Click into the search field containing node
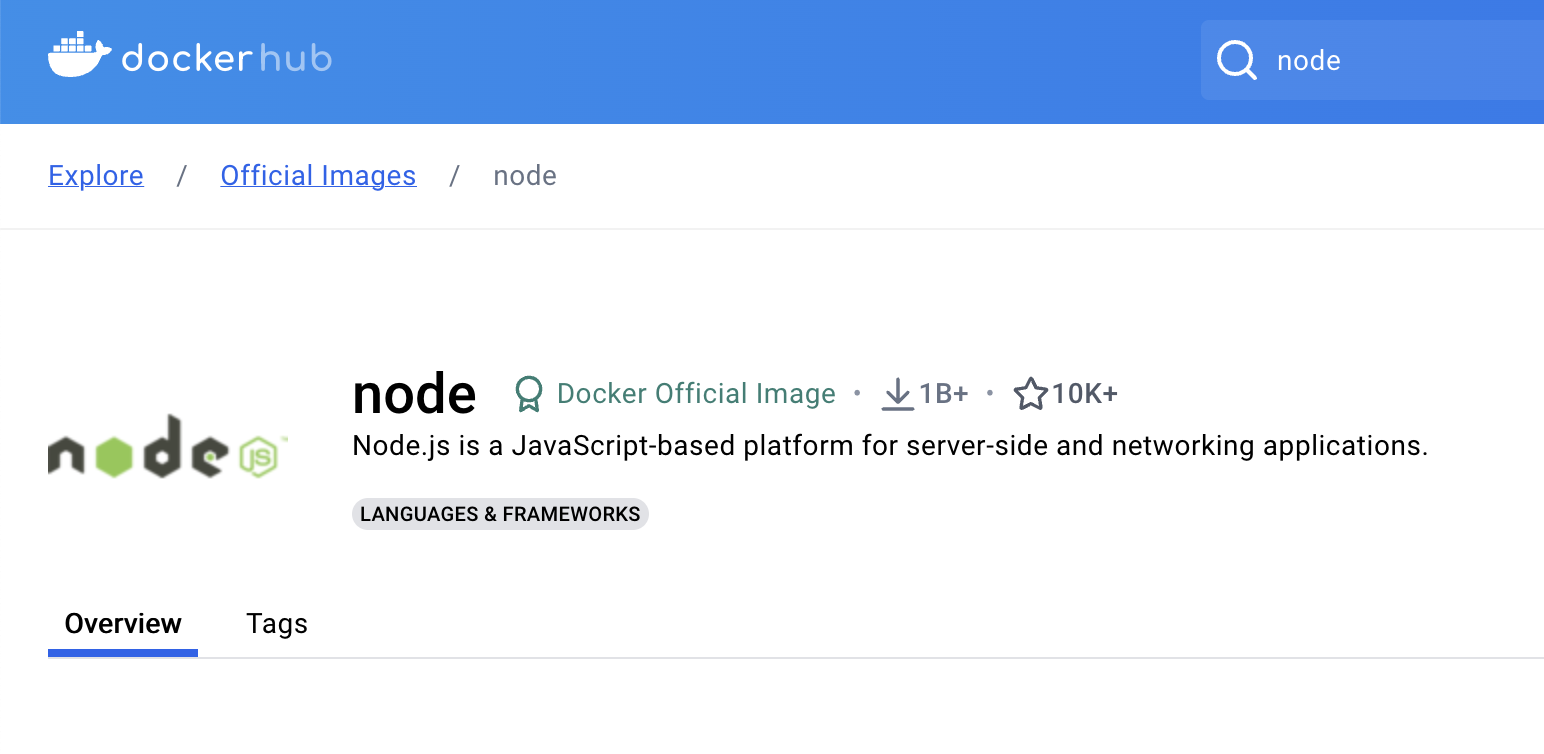Image resolution: width=1544 pixels, height=754 pixels. [x=1372, y=60]
